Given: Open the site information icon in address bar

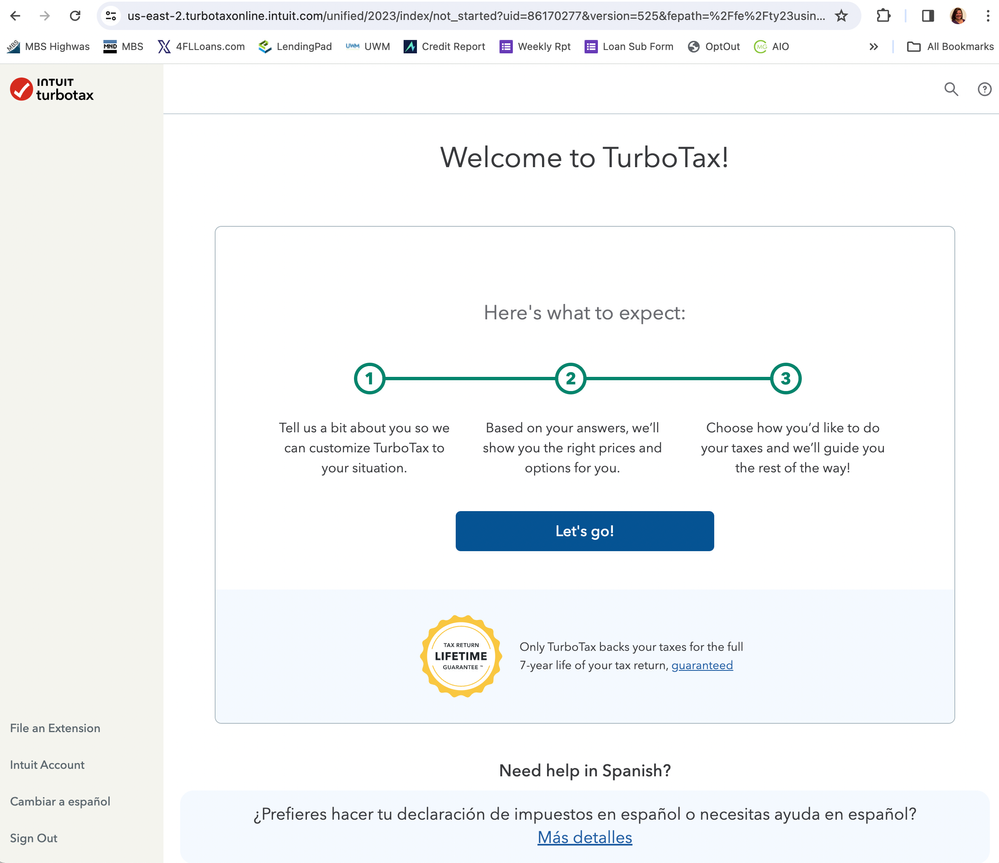Looking at the screenshot, I should [x=111, y=16].
